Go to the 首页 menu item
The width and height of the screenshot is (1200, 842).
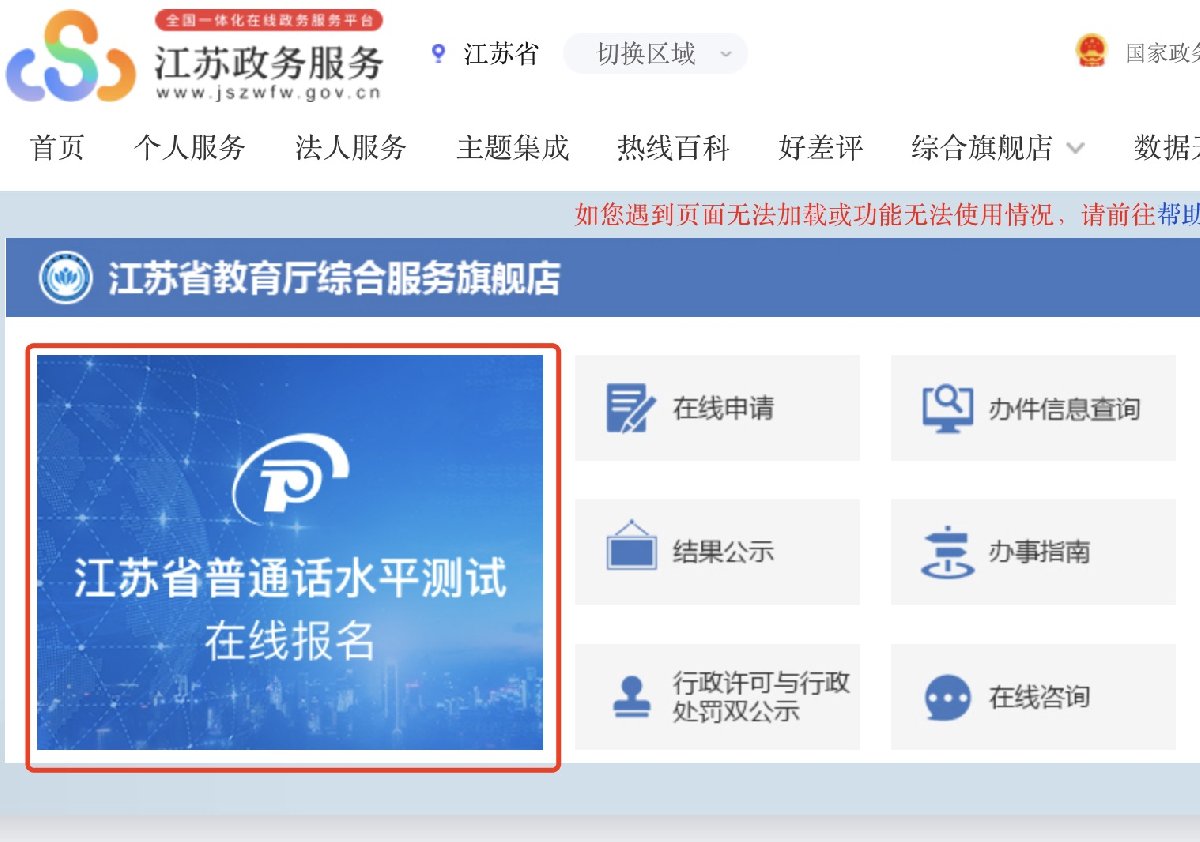point(58,148)
